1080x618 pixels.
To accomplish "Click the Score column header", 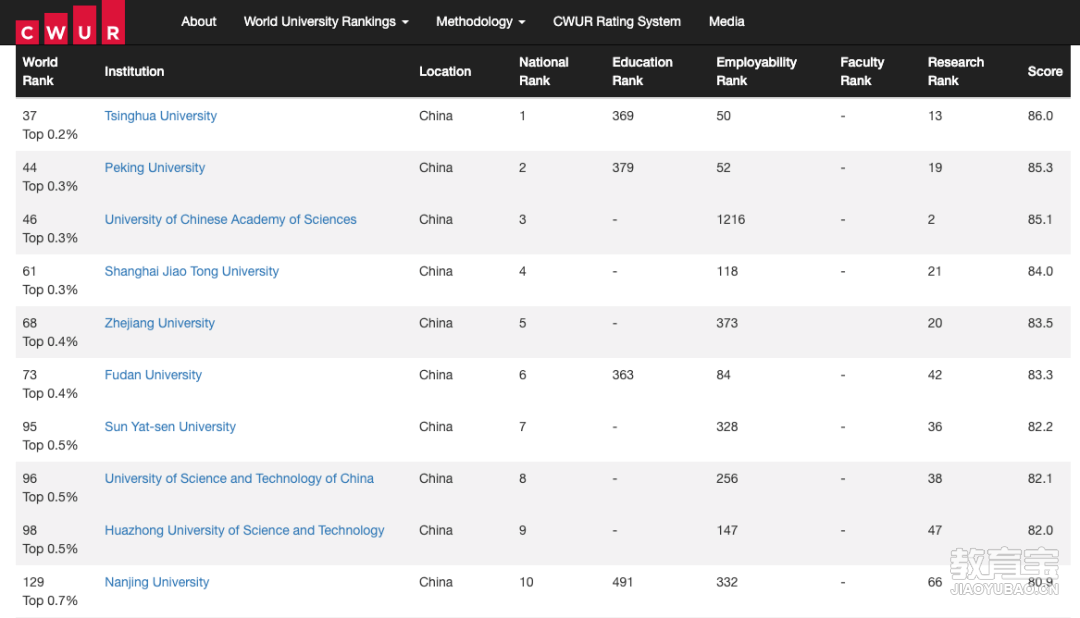I will [1045, 71].
